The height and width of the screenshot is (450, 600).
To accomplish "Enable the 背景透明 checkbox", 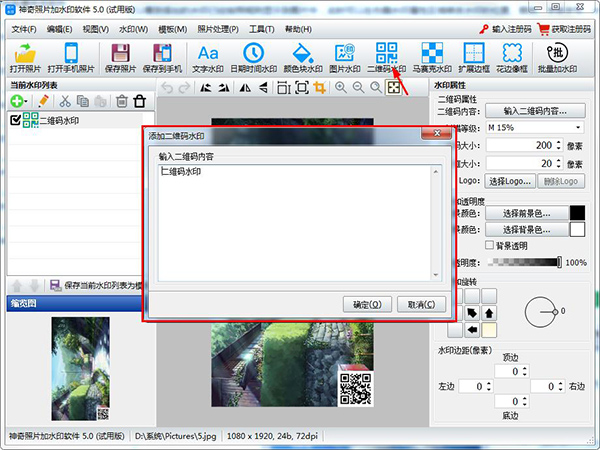I will 489,245.
